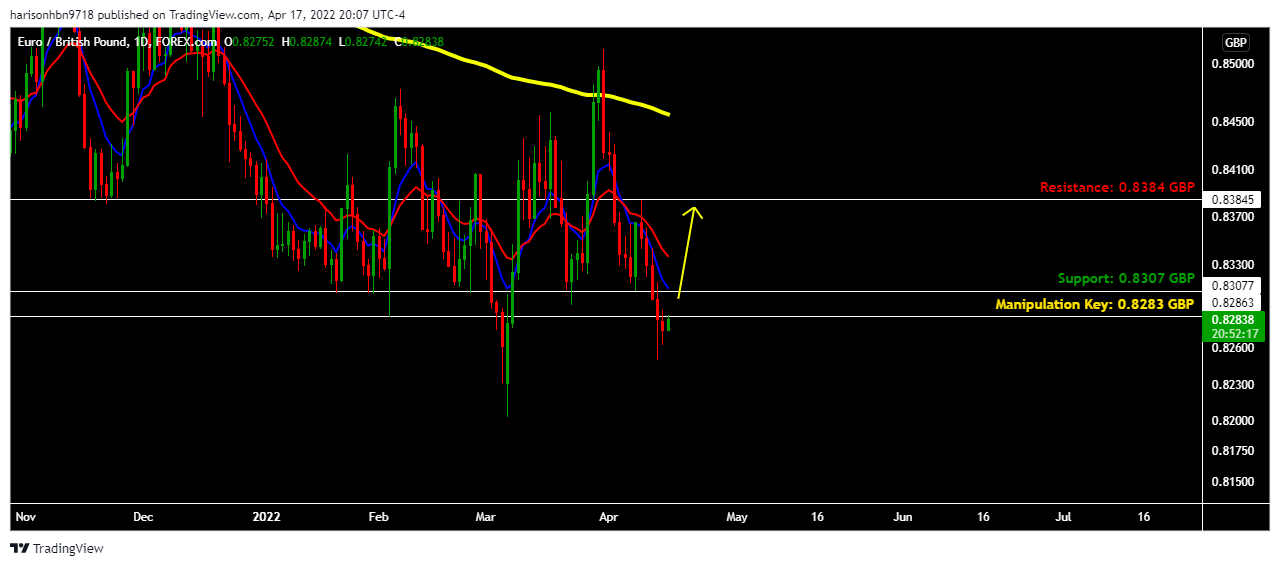Select the Euro / British Pound symbol title

click(75, 41)
